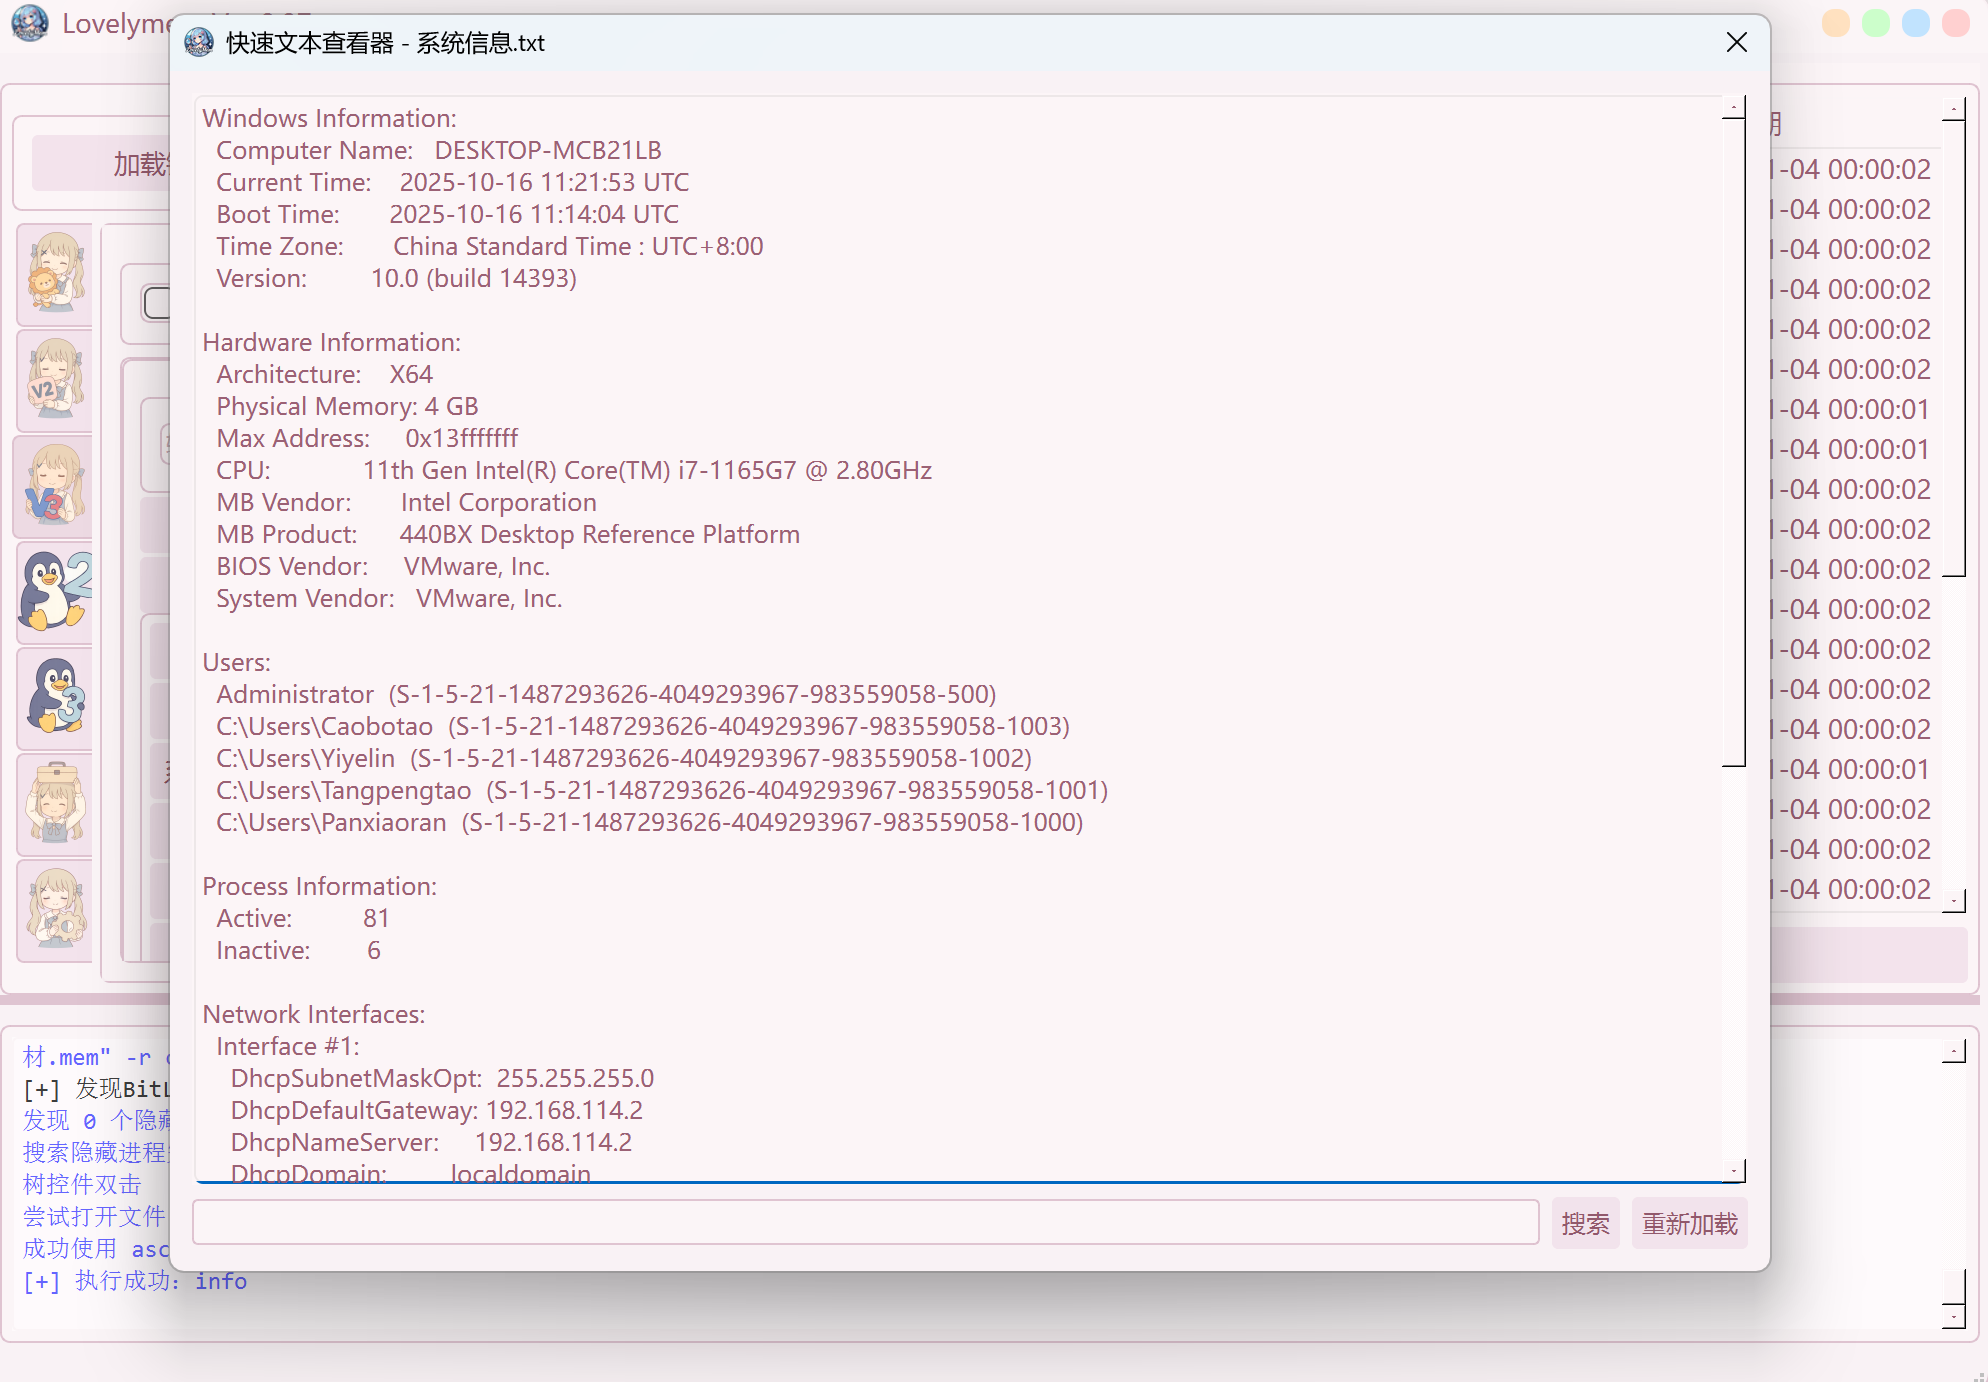The width and height of the screenshot is (1988, 1382).
Task: Open the girl with gear sidebar icon
Action: point(56,910)
